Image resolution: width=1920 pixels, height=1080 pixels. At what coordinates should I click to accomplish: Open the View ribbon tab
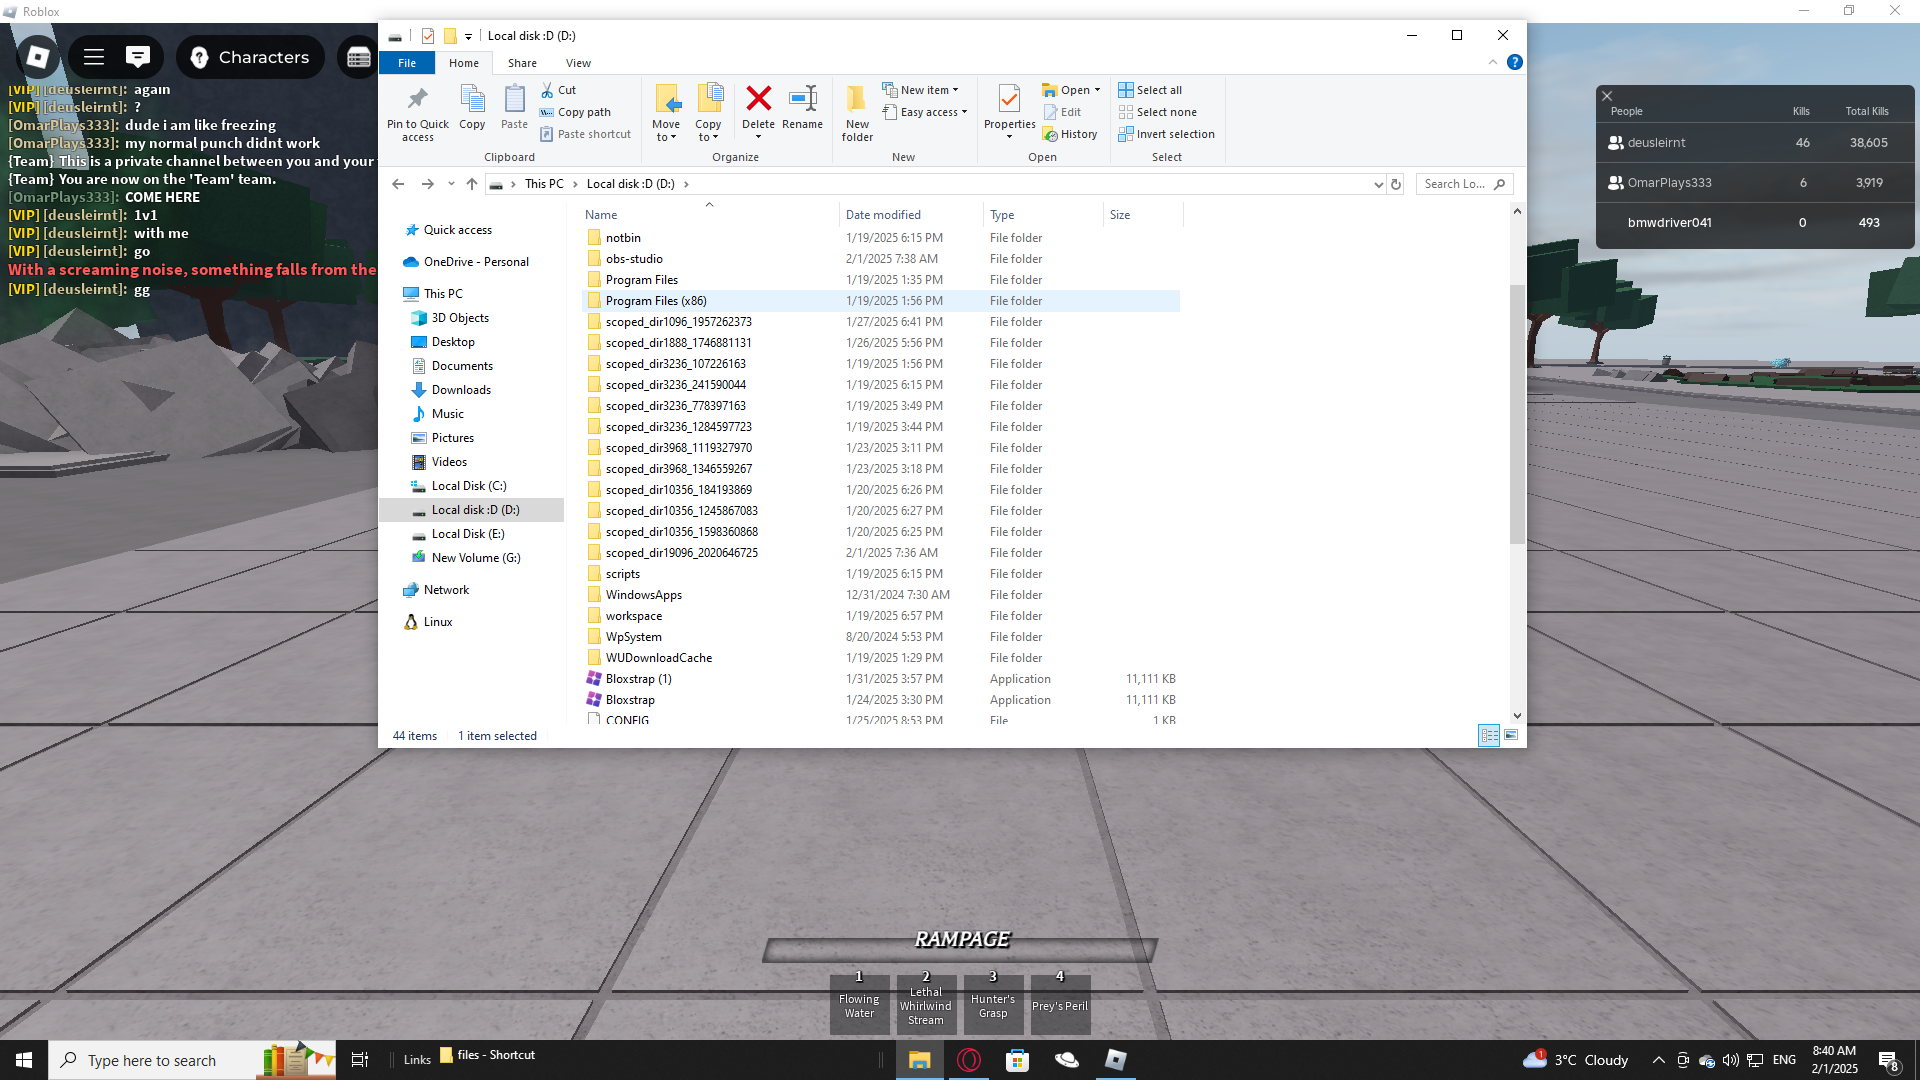[x=578, y=63]
